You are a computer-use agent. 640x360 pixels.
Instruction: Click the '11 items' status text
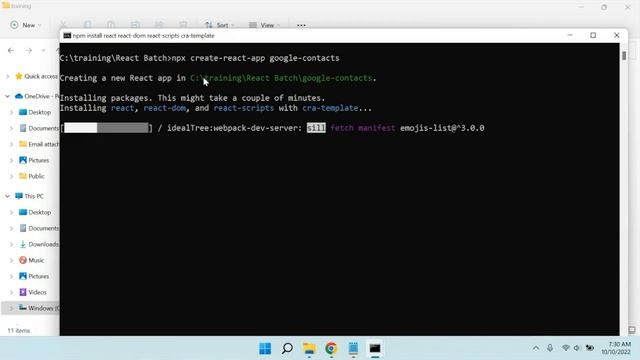pos(19,331)
